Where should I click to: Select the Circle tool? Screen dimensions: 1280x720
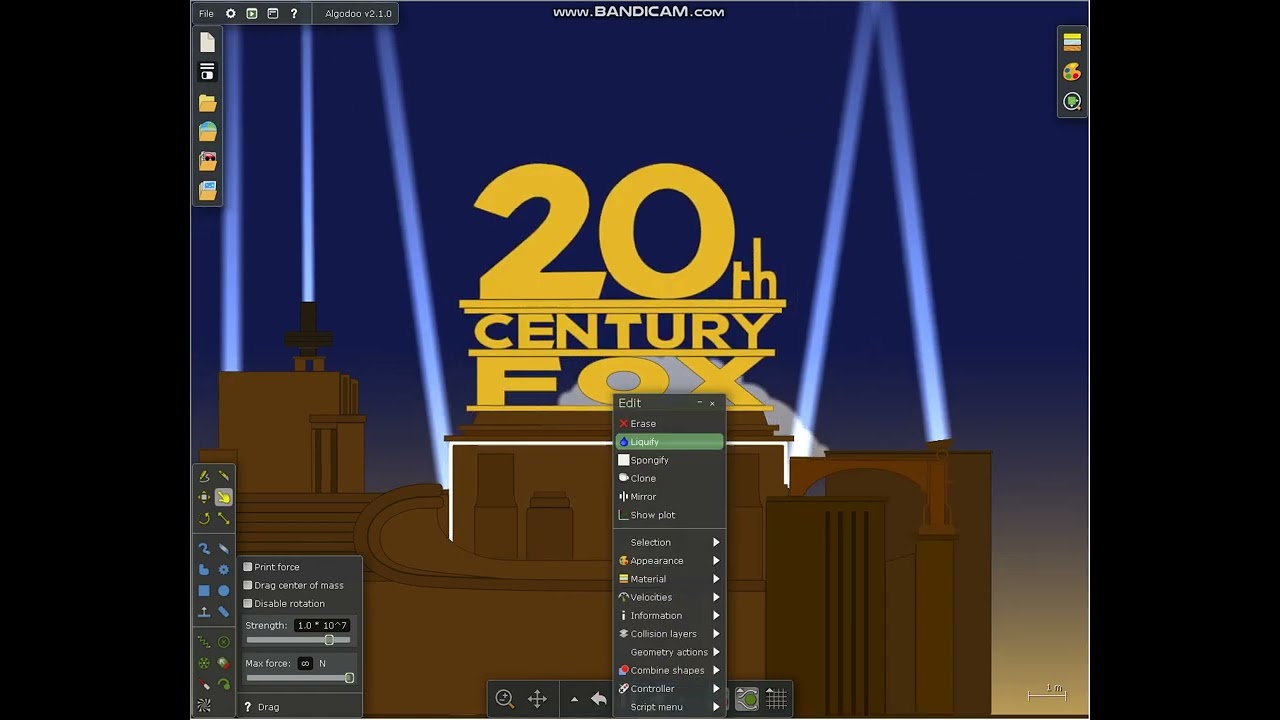click(223, 590)
